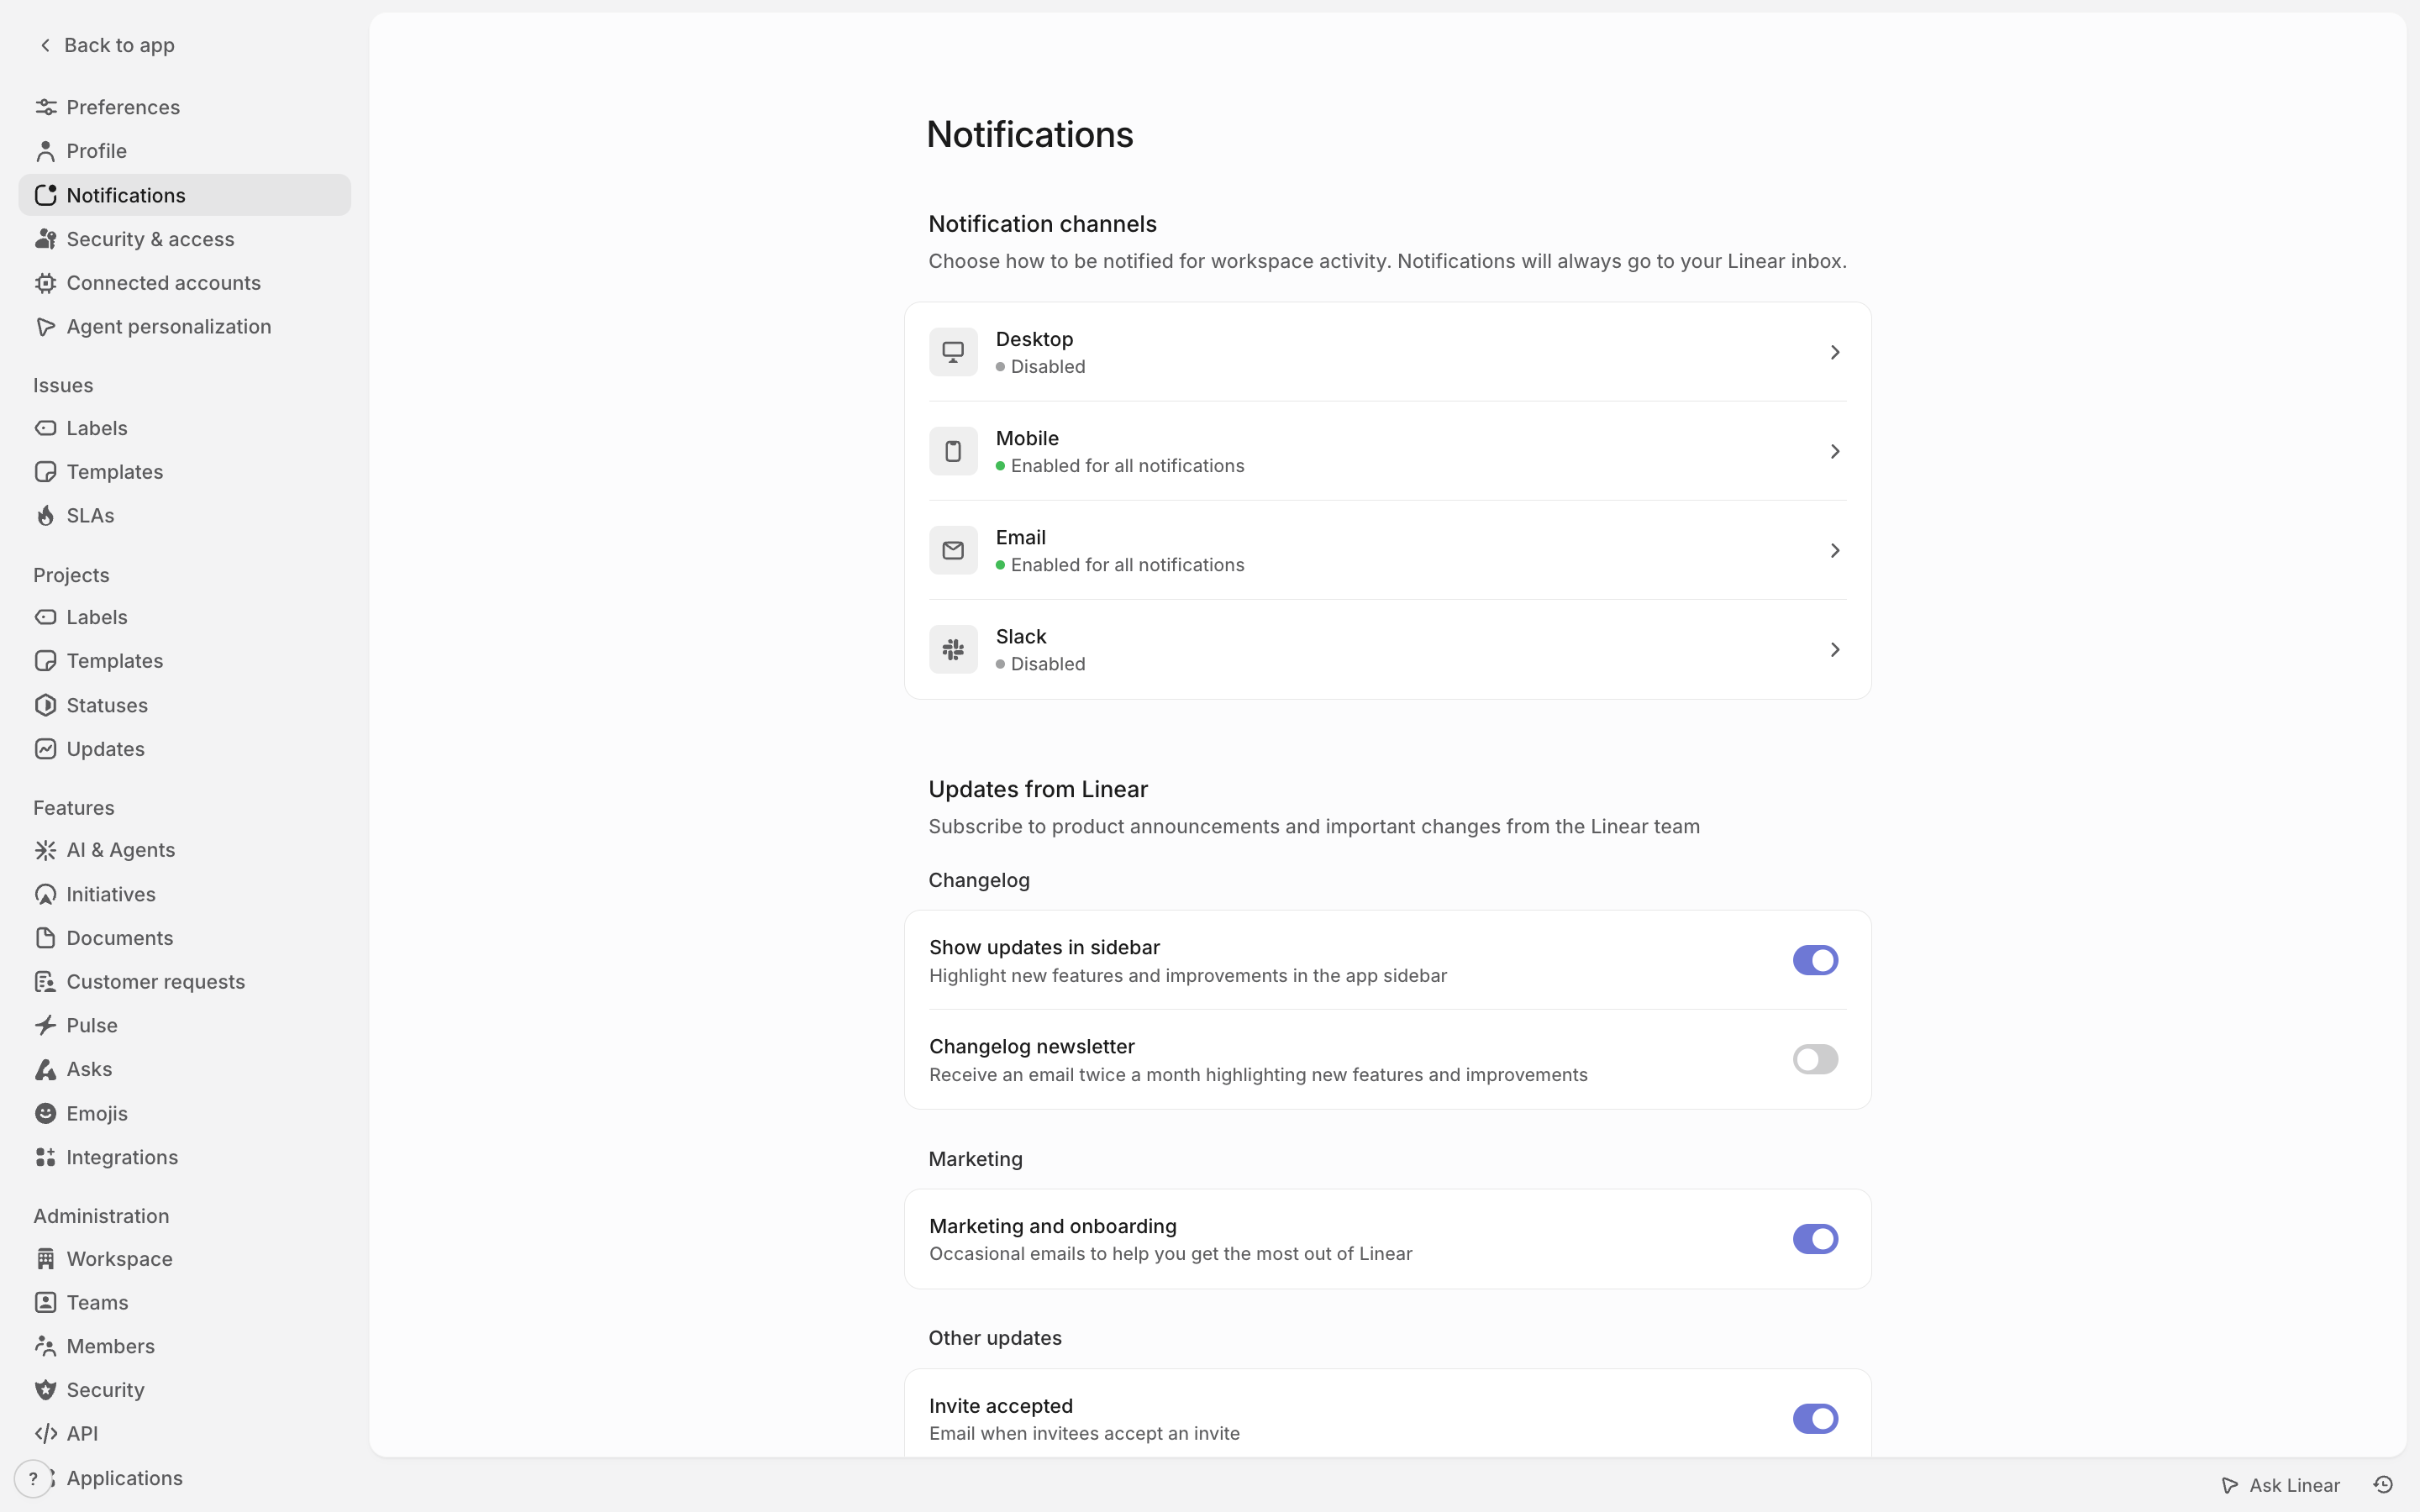Open Connected accounts settings

click(185, 283)
